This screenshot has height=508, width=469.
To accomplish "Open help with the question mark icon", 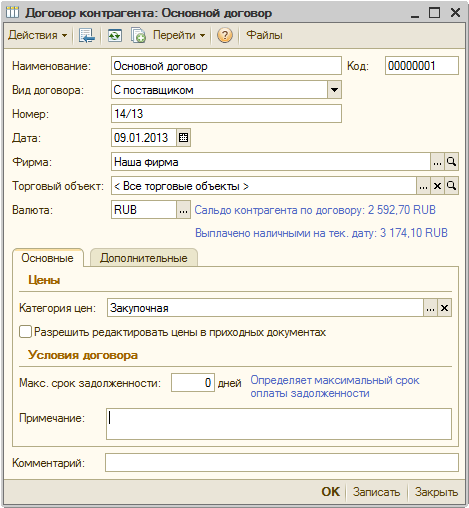I will coord(225,35).
